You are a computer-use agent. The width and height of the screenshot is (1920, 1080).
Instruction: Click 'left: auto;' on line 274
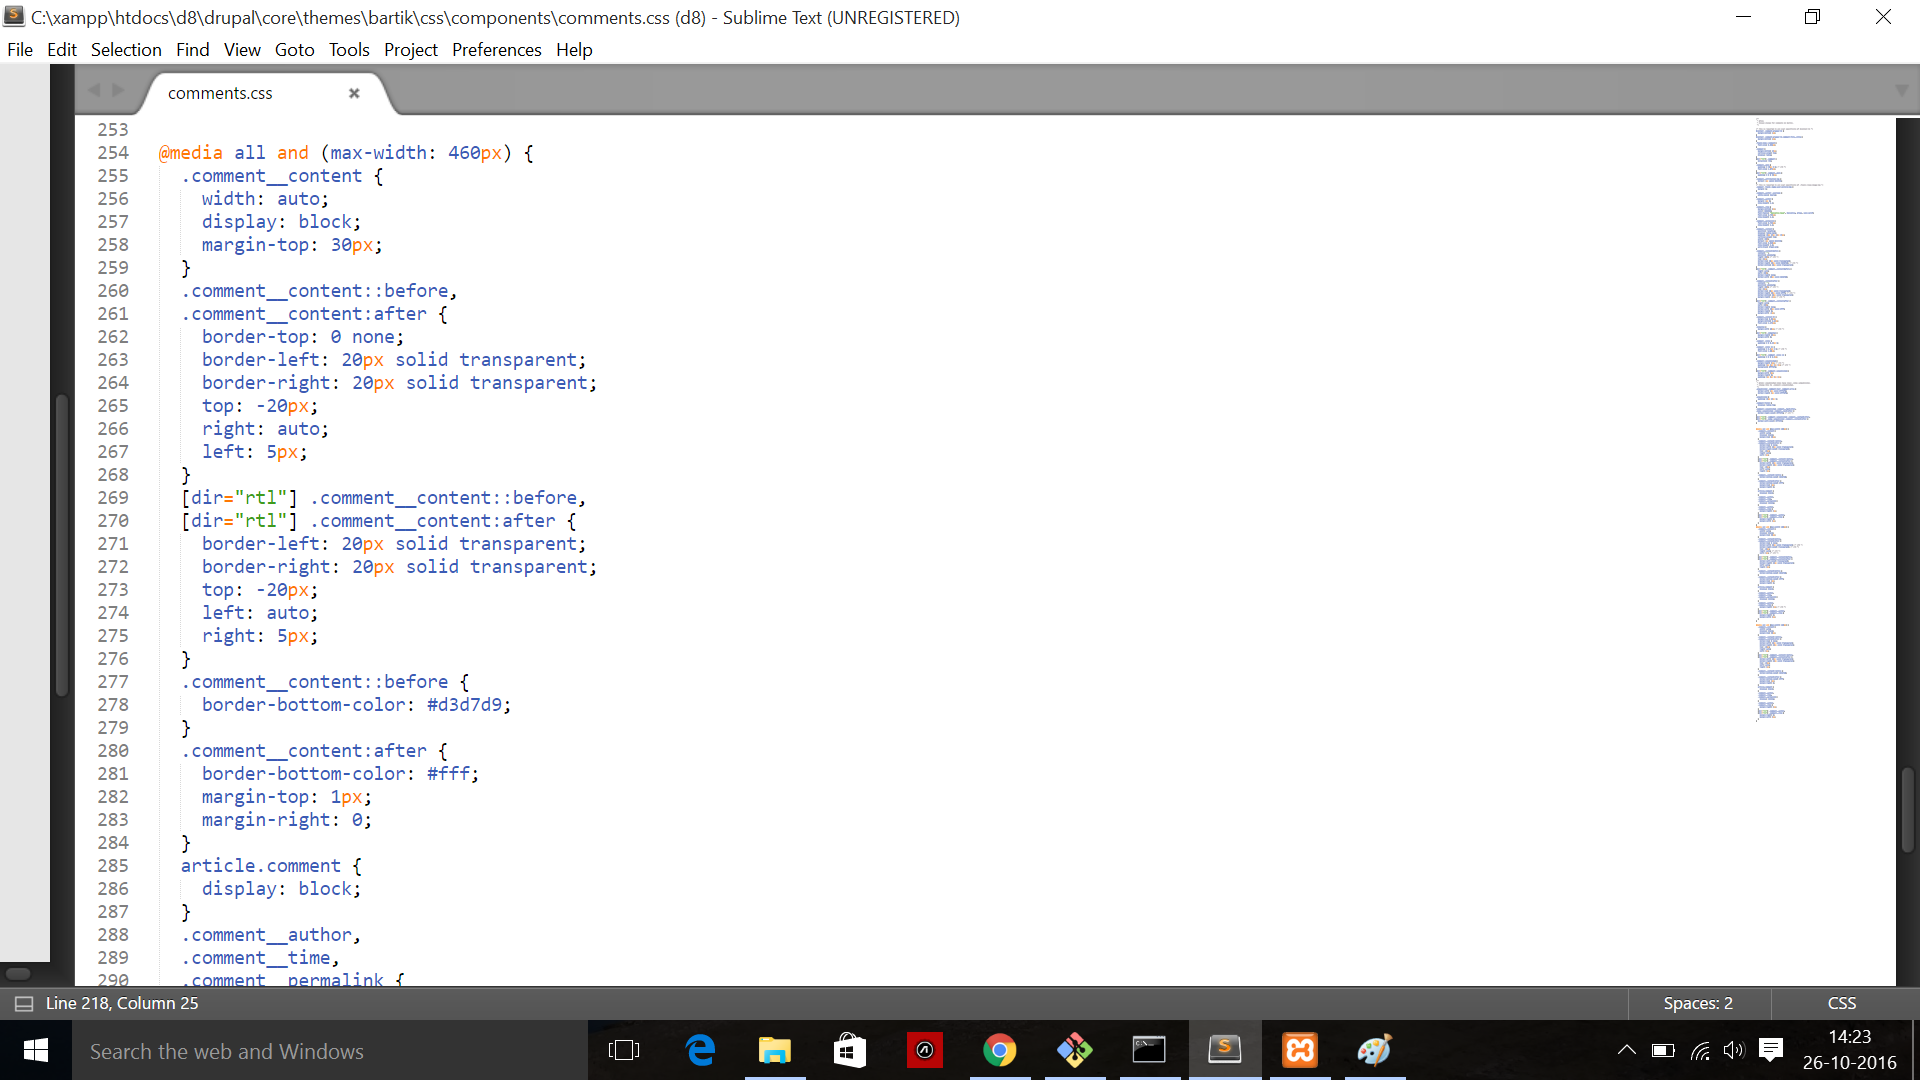(260, 613)
